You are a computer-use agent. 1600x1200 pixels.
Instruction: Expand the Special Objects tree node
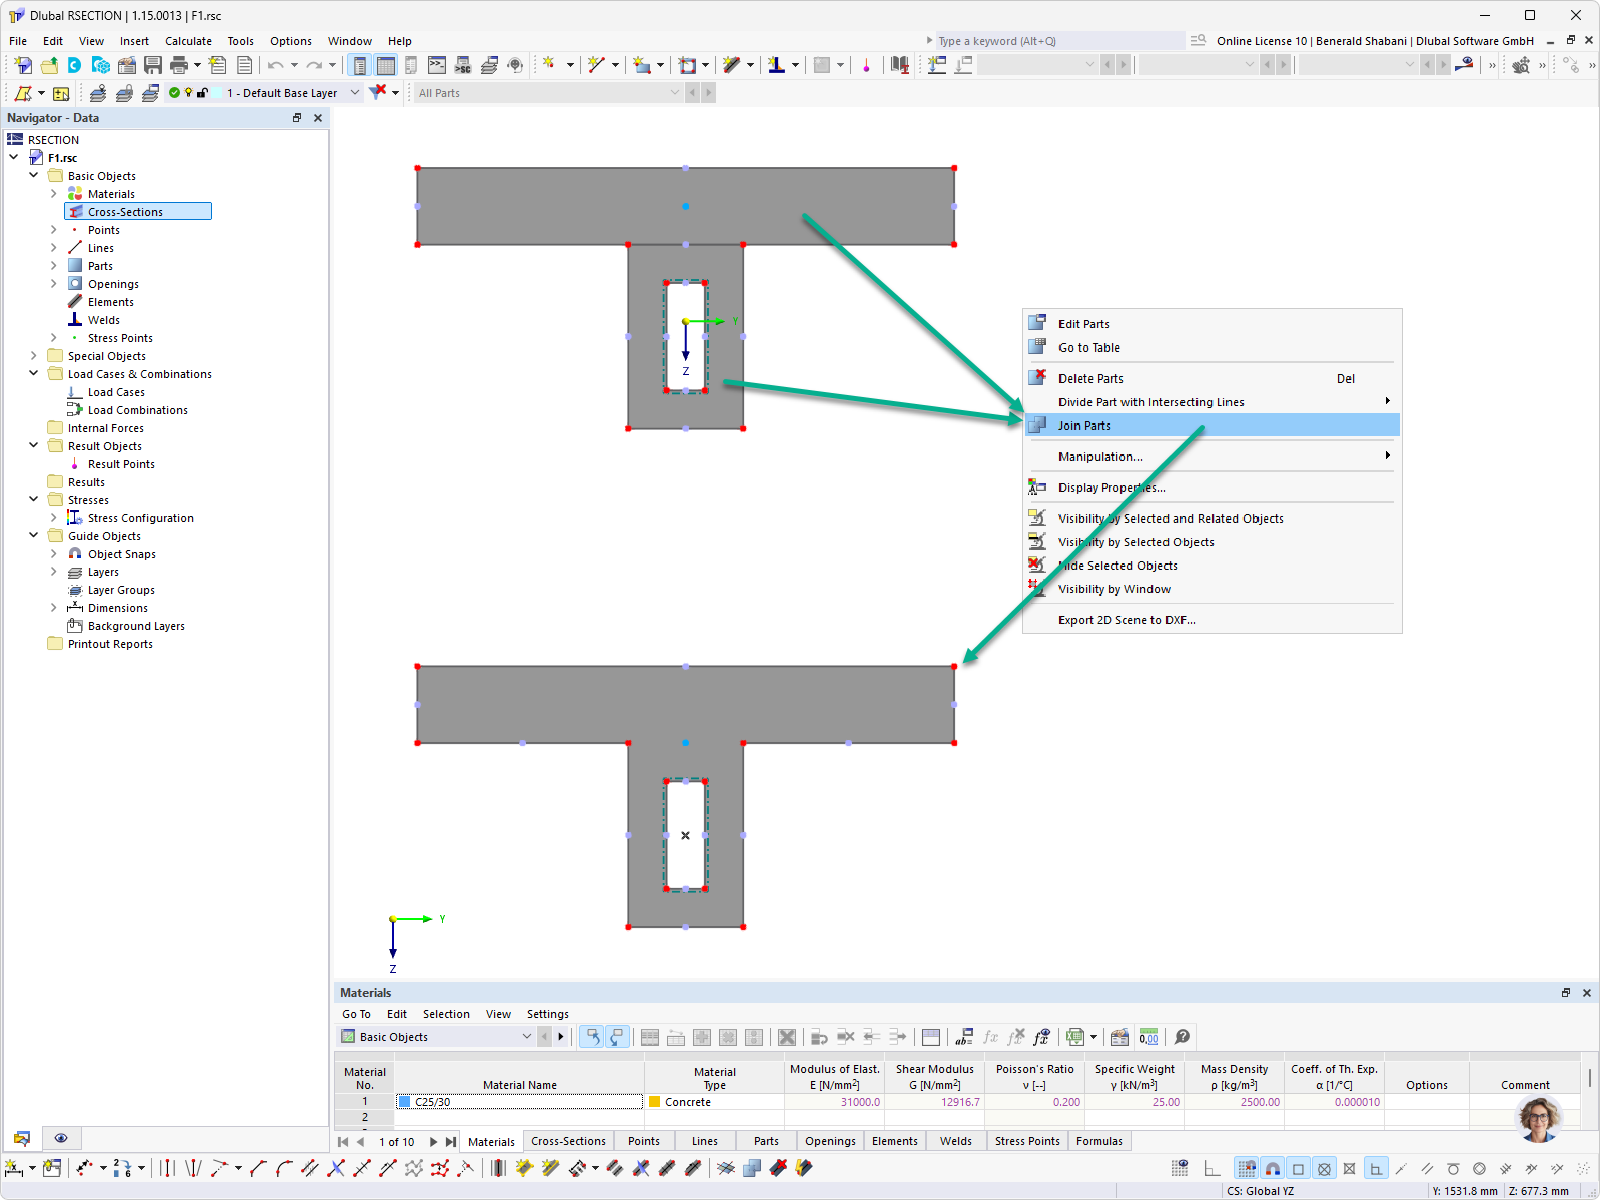tap(33, 355)
